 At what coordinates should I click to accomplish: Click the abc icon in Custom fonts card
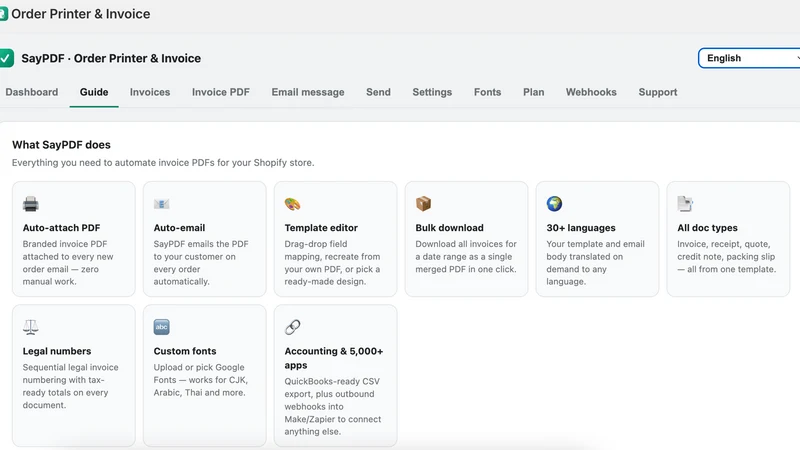tap(161, 327)
